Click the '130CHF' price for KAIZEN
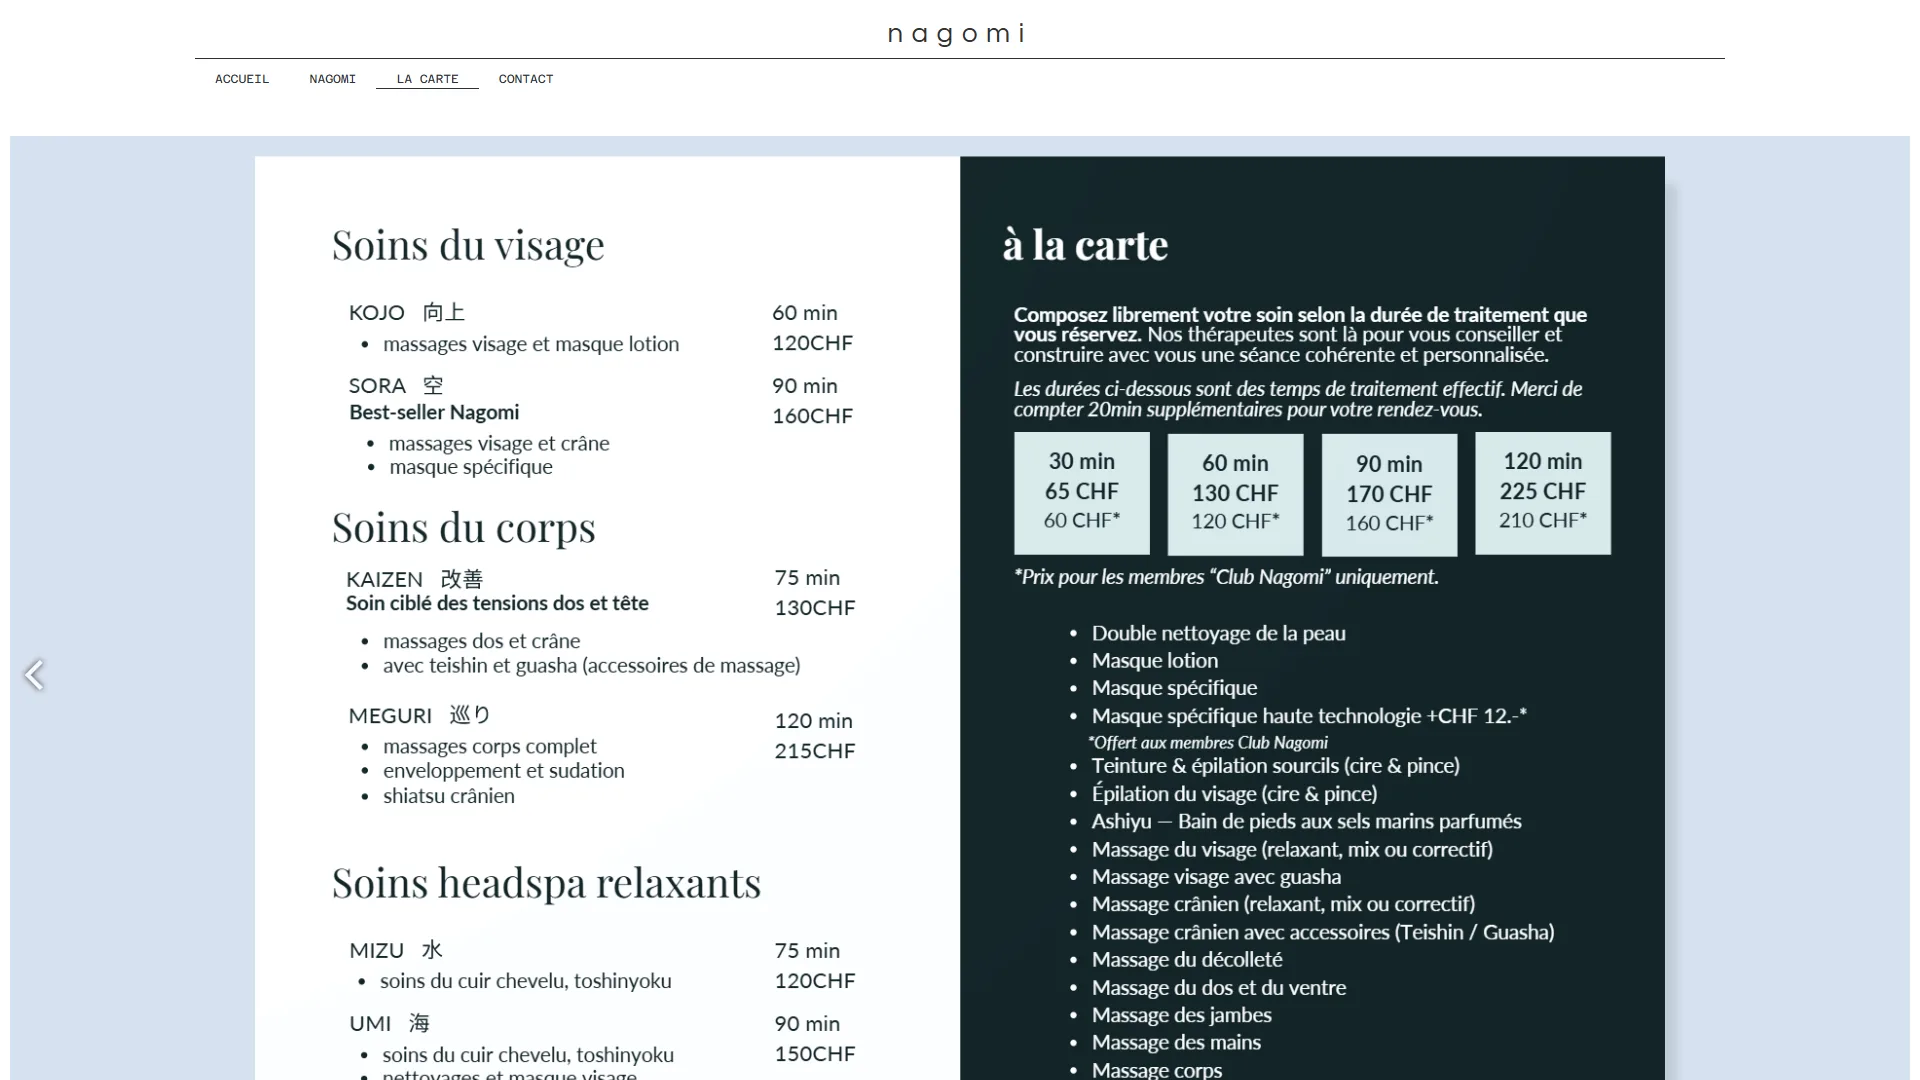This screenshot has width=1920, height=1080. point(815,608)
